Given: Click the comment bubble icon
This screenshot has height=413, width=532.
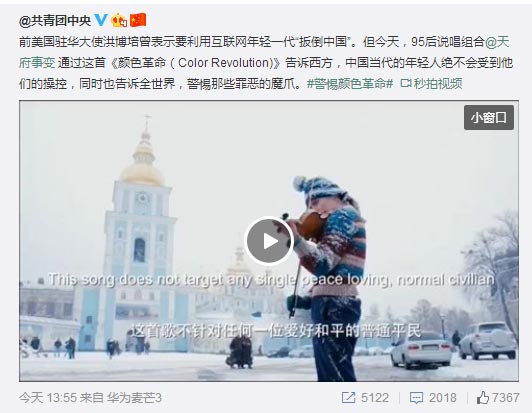Looking at the screenshot, I should coord(416,398).
